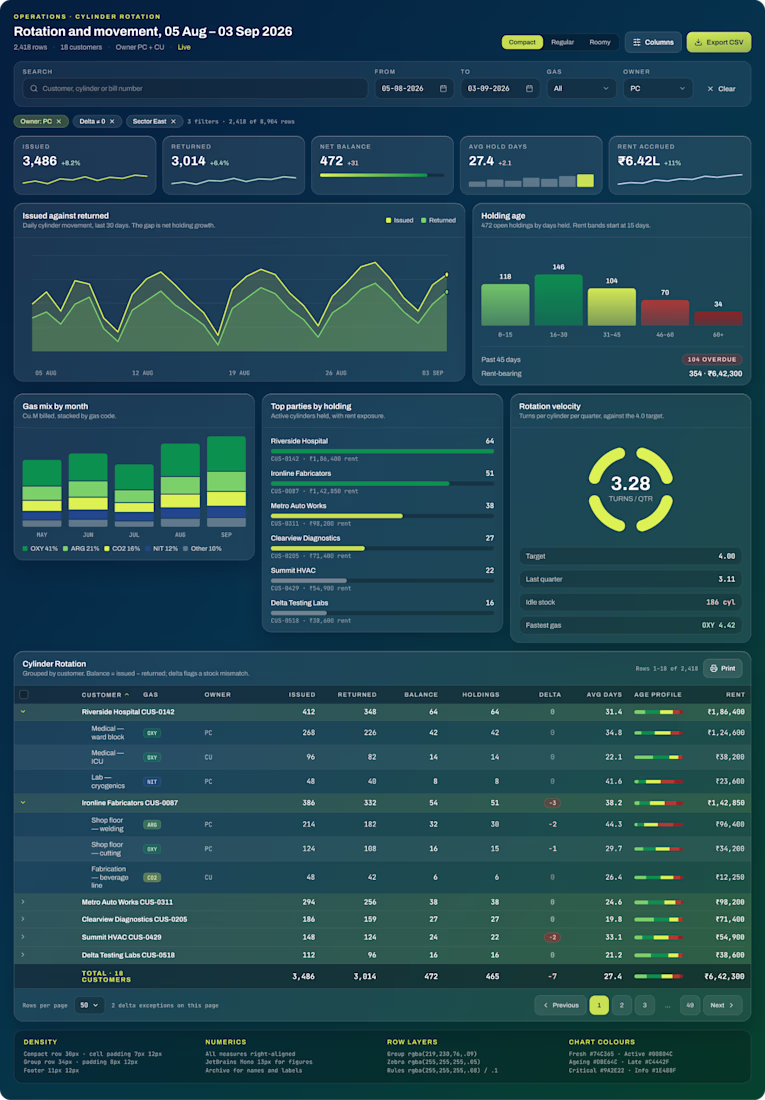Viewport: 765px width, 1100px height.
Task: Click the Next page button
Action: [722, 1005]
